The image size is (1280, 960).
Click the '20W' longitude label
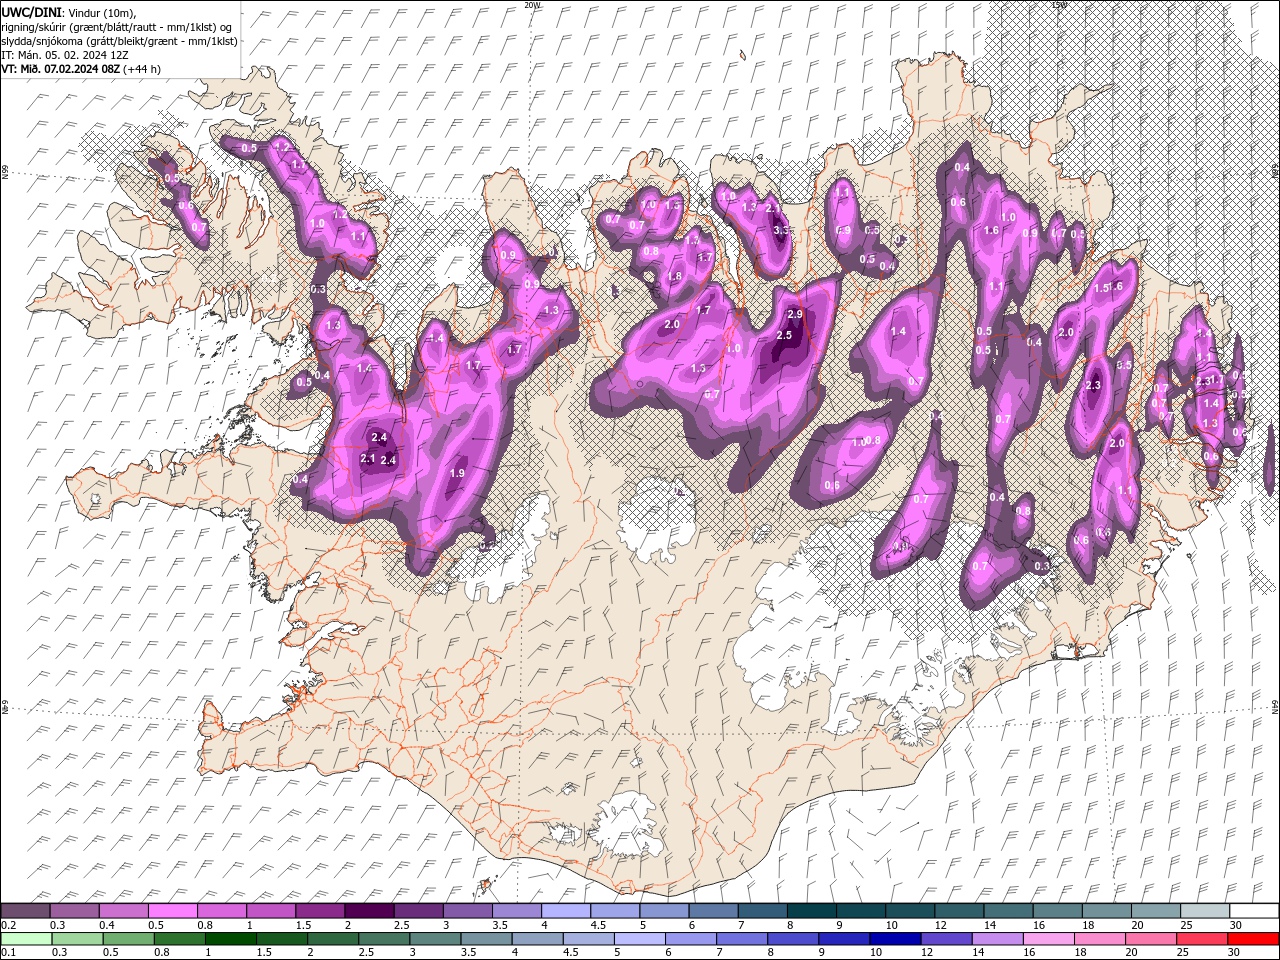click(x=532, y=4)
